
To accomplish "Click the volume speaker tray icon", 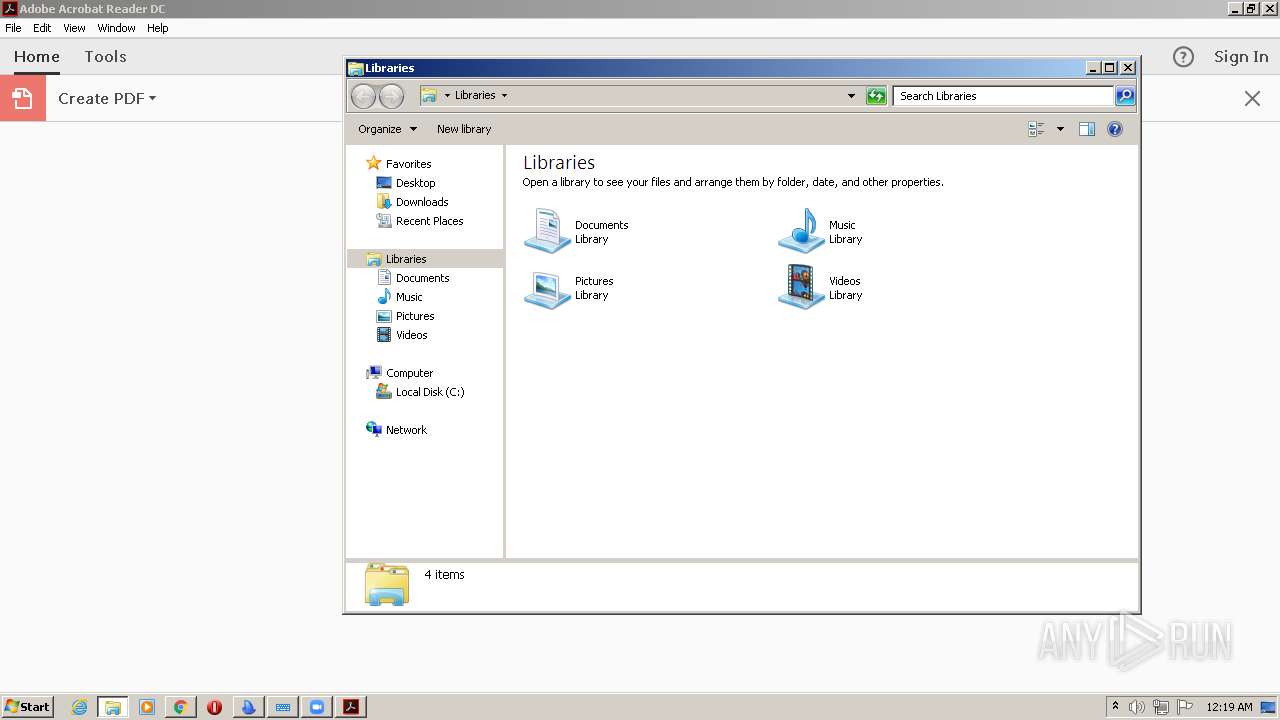I will coord(1137,707).
